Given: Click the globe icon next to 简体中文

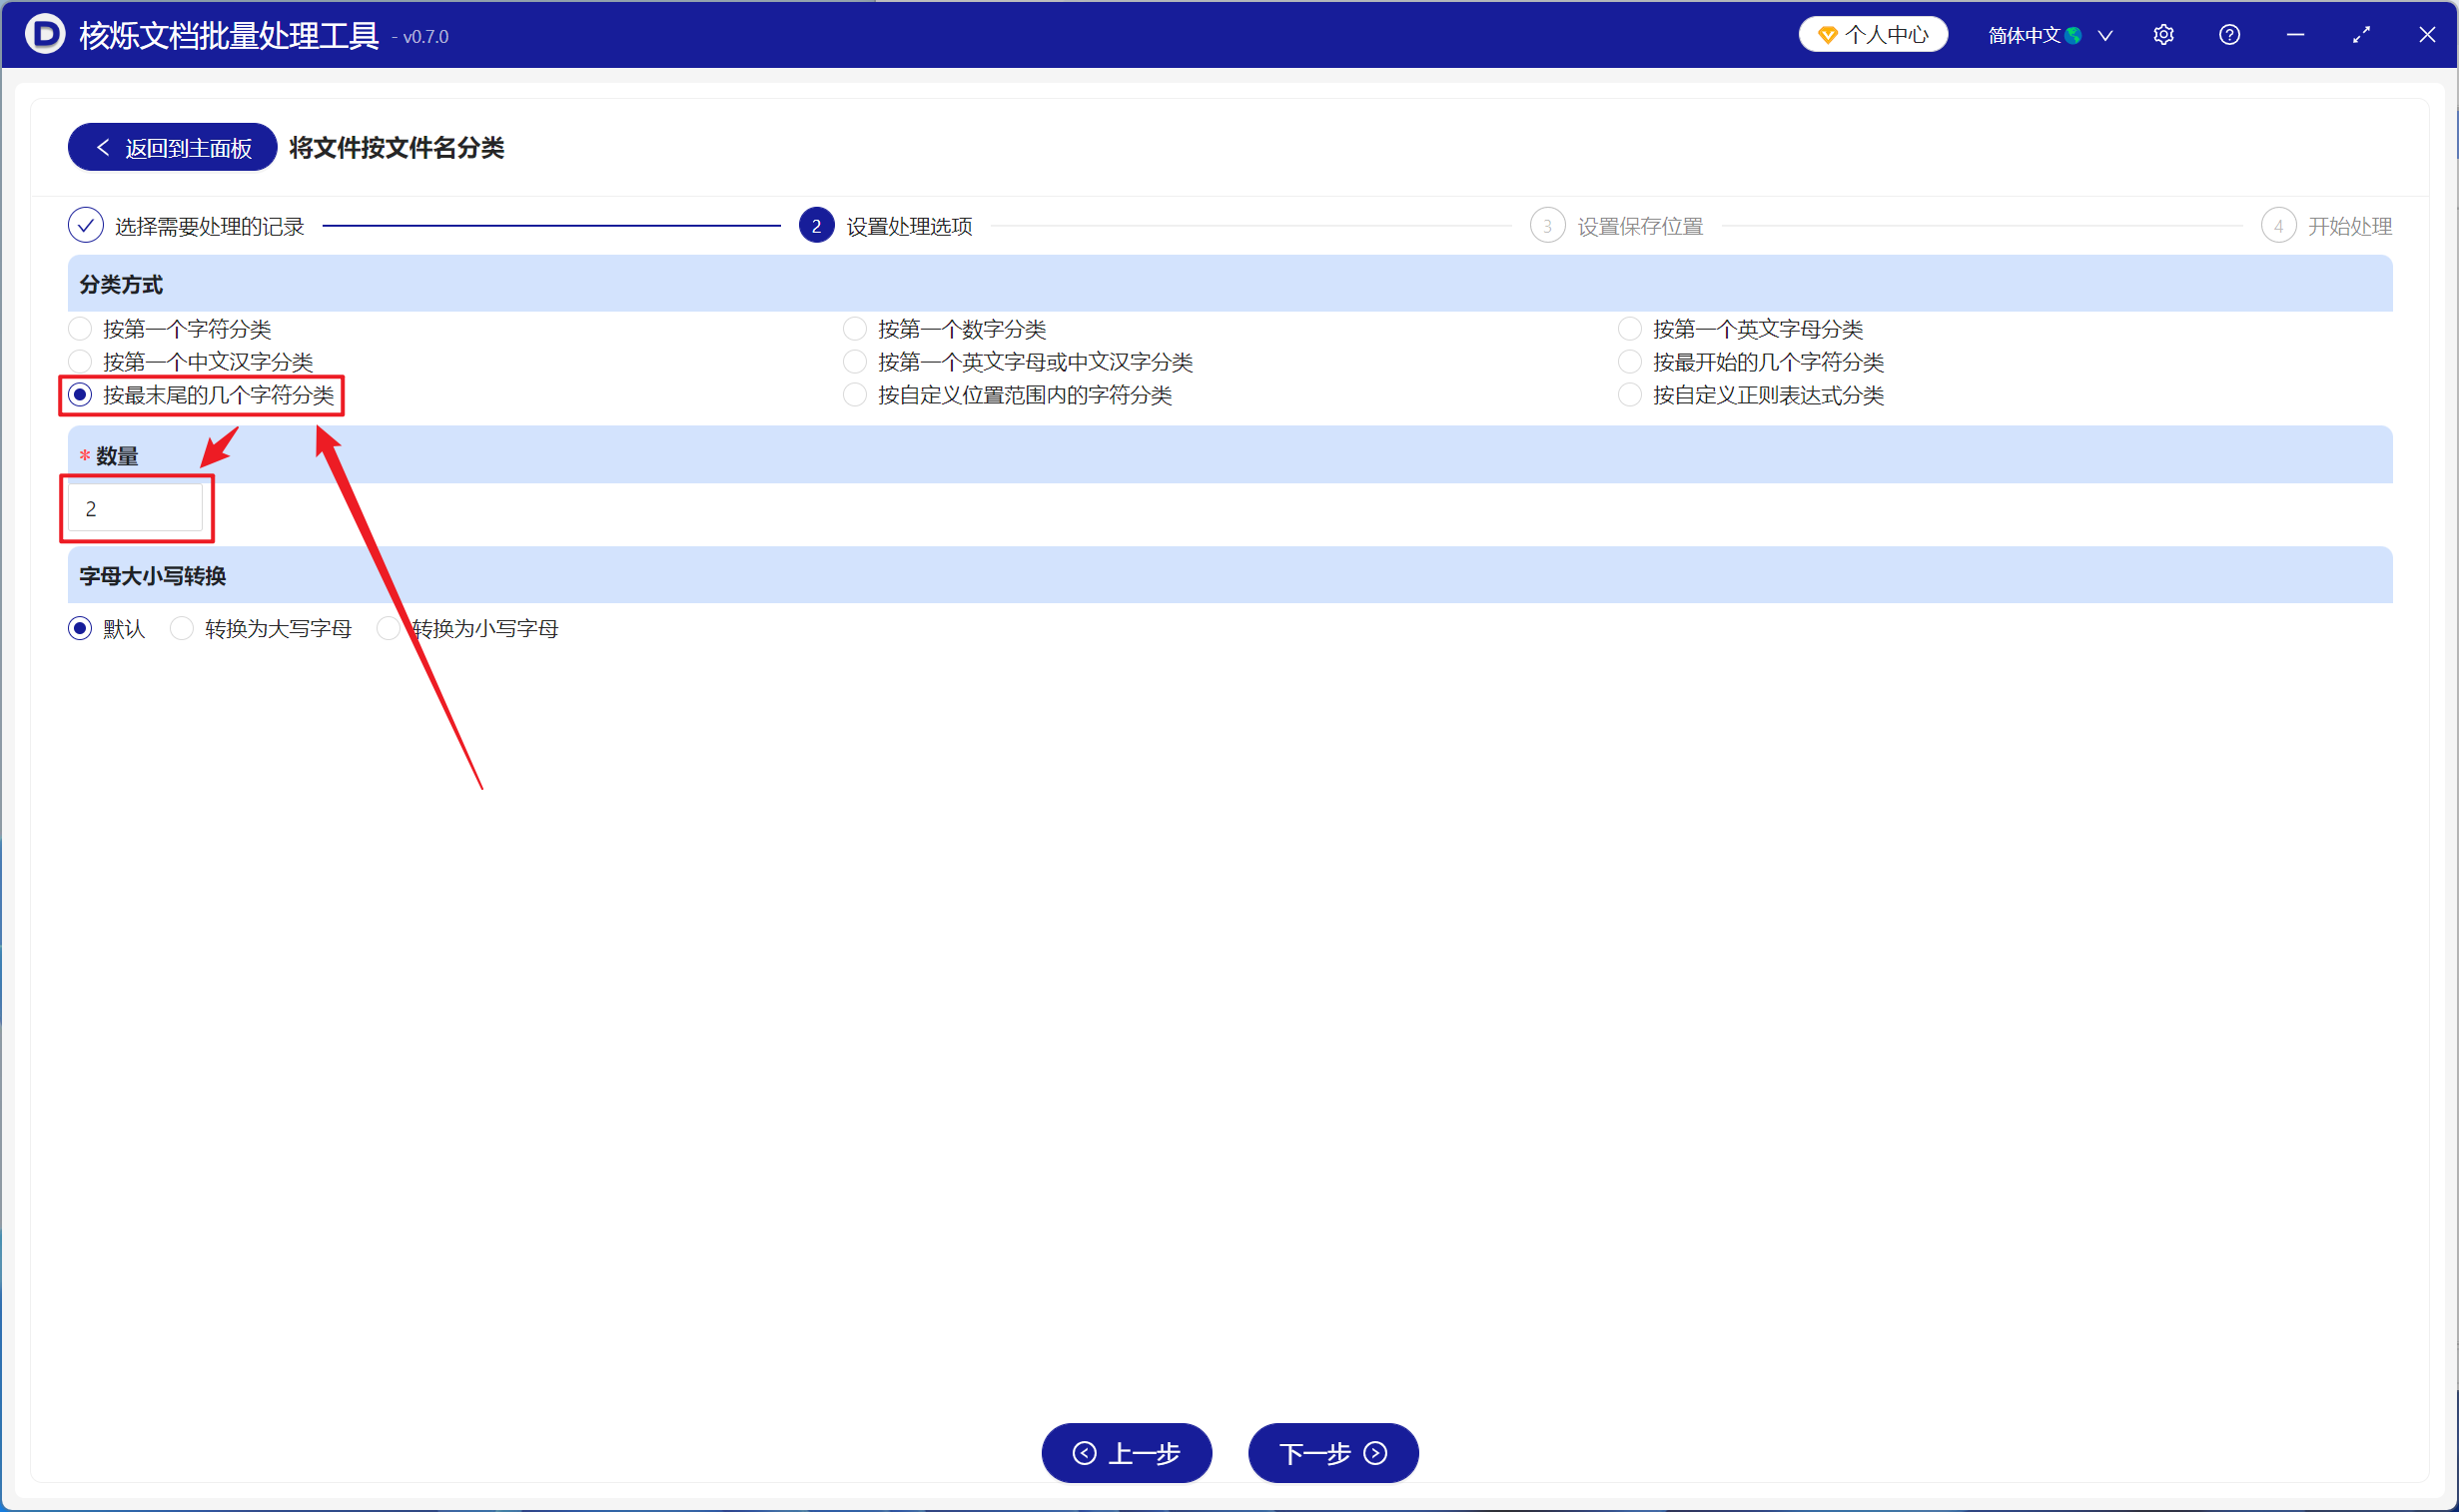Looking at the screenshot, I should click(2074, 36).
